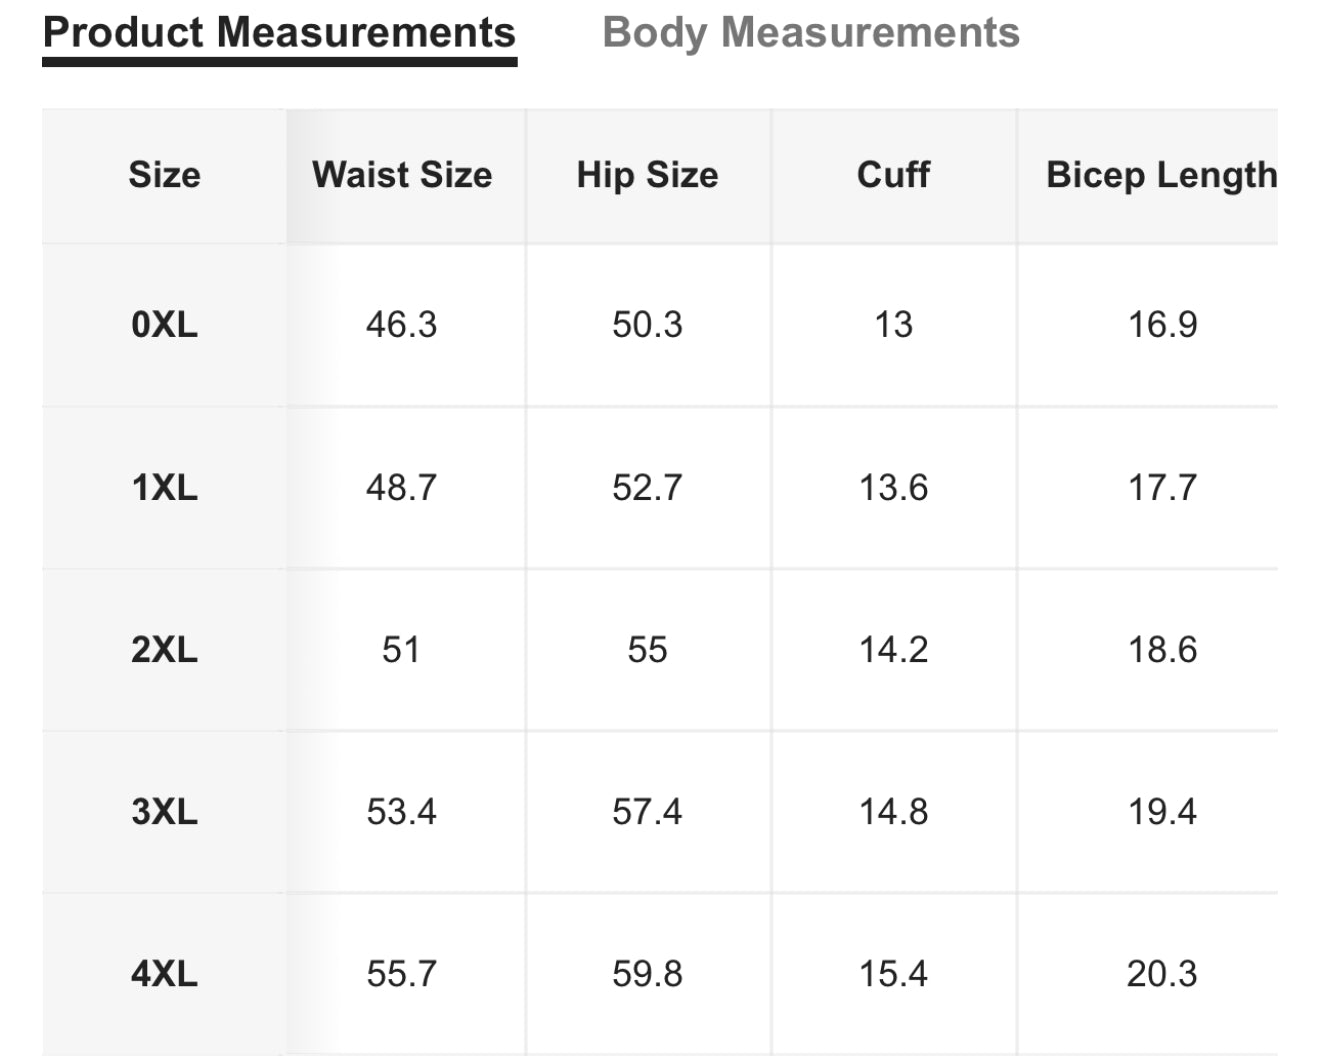Click the 14.2 cuff value cell

click(x=893, y=650)
